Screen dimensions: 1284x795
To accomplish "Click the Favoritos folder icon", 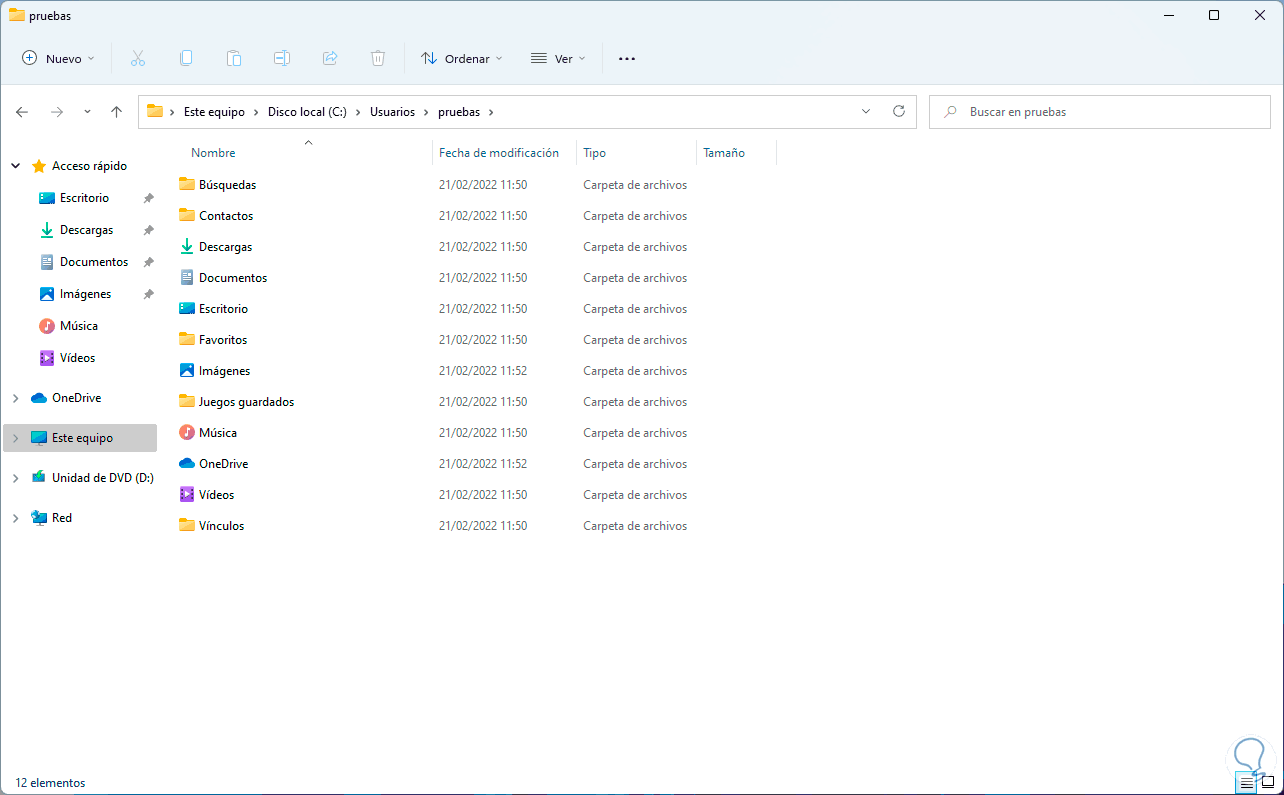I will (186, 339).
